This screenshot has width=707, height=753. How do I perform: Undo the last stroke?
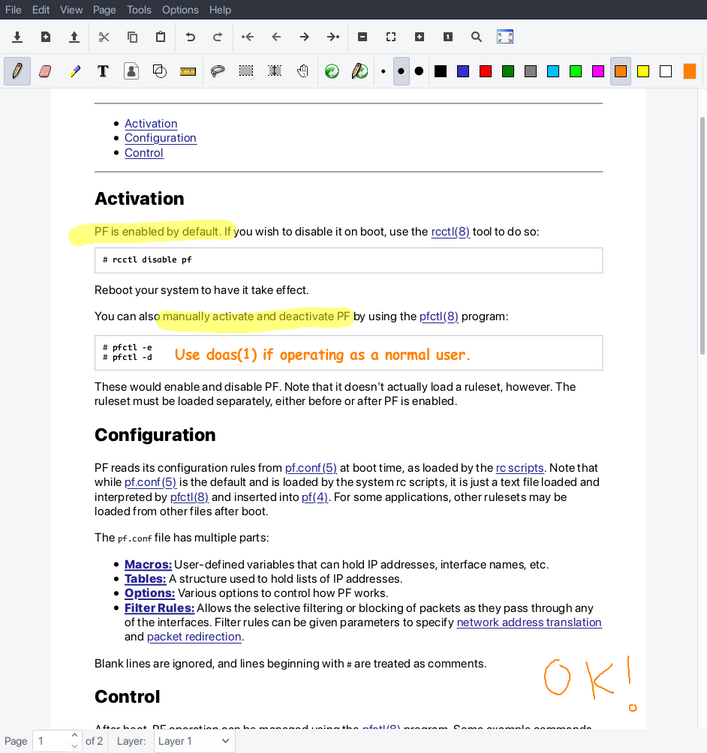[x=190, y=37]
